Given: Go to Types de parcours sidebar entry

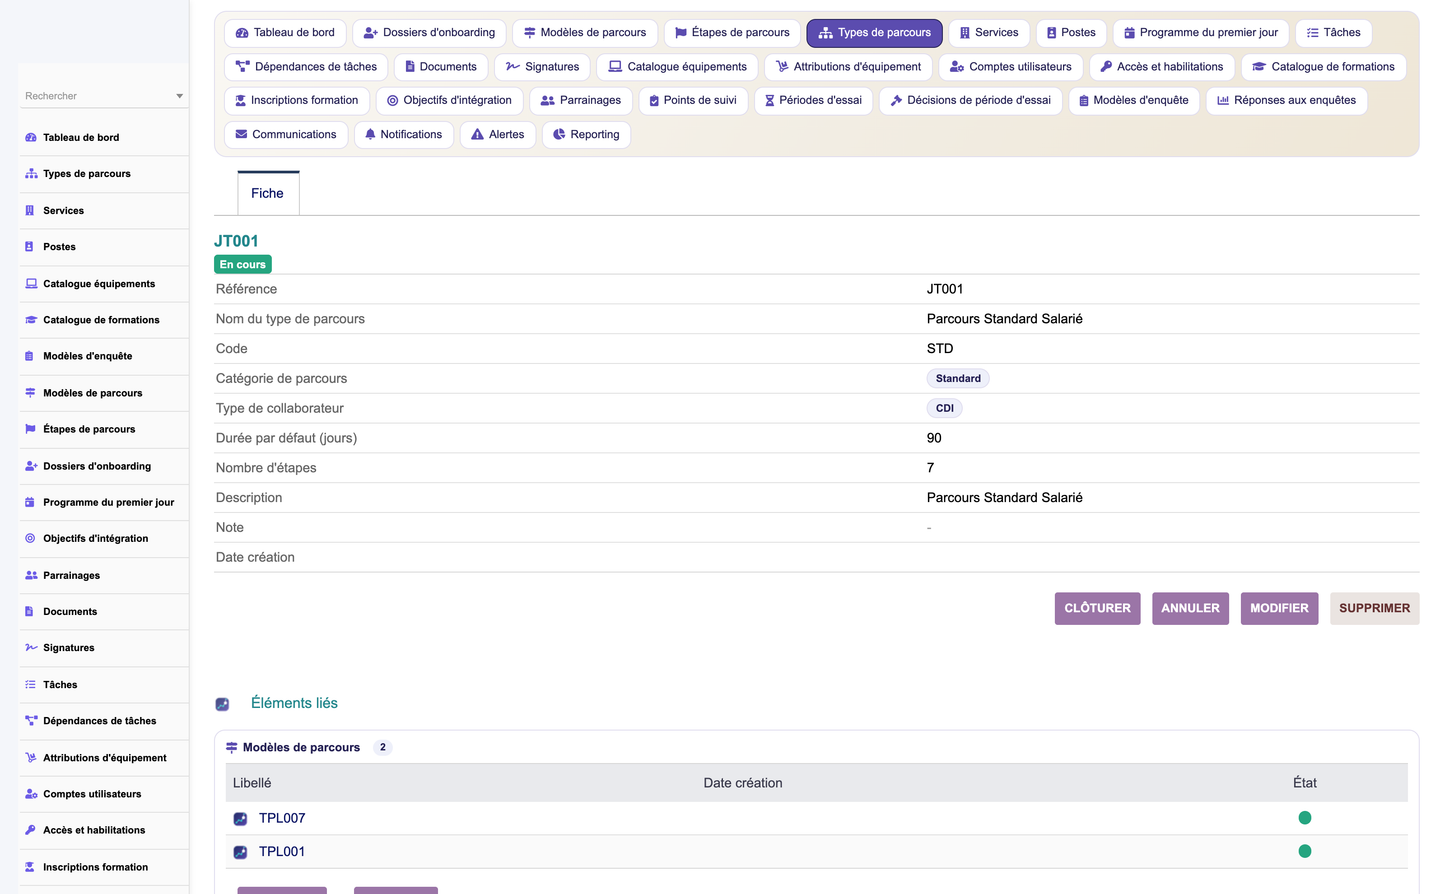Looking at the screenshot, I should [x=104, y=174].
